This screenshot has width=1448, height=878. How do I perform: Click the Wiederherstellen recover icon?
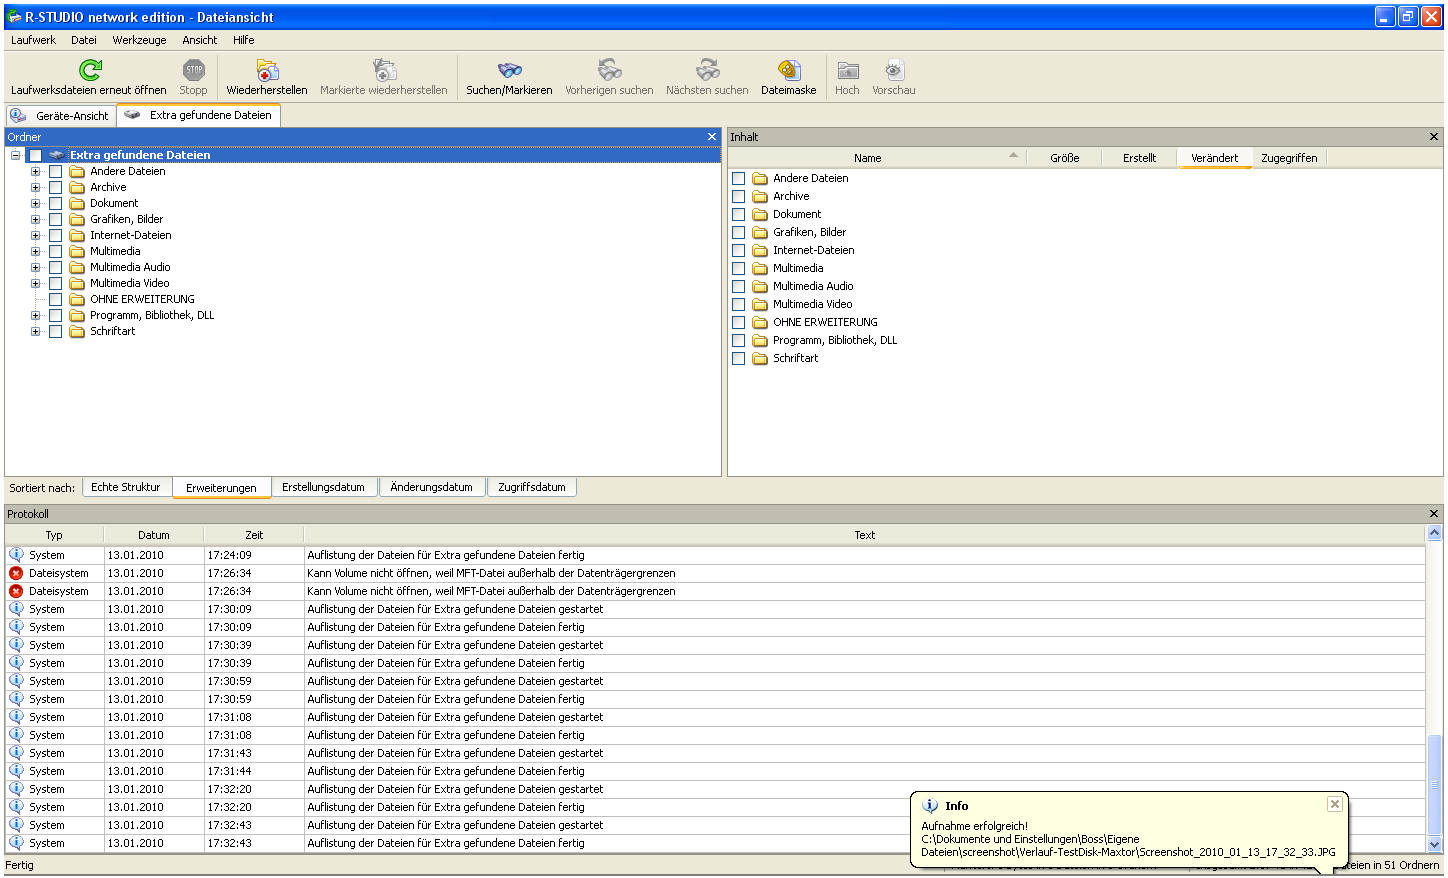[267, 69]
